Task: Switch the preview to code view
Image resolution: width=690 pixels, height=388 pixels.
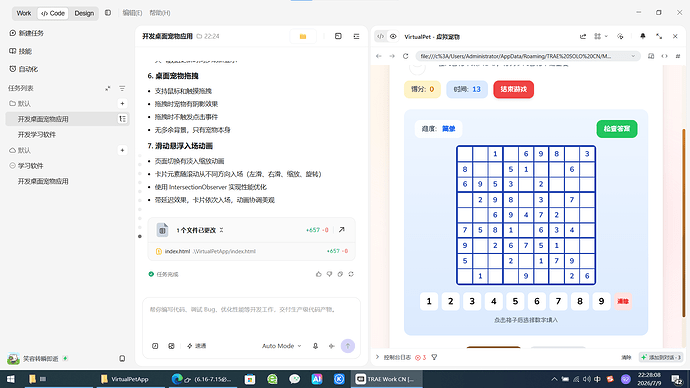Action: coord(381,37)
